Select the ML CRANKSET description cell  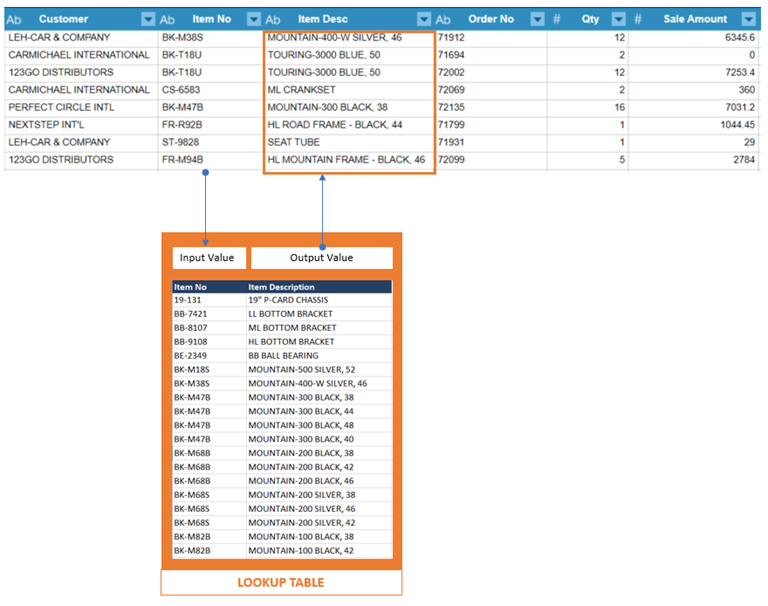pos(349,90)
